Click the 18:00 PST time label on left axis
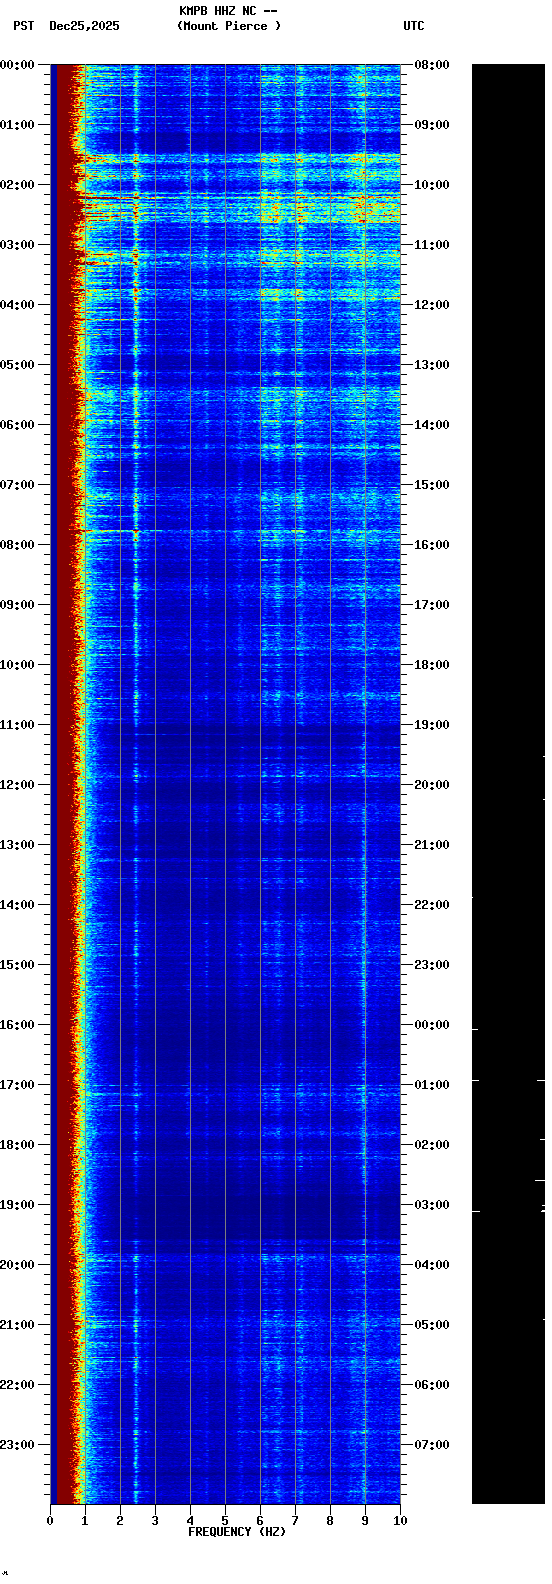This screenshot has width=552, height=1584. coord(17,1145)
